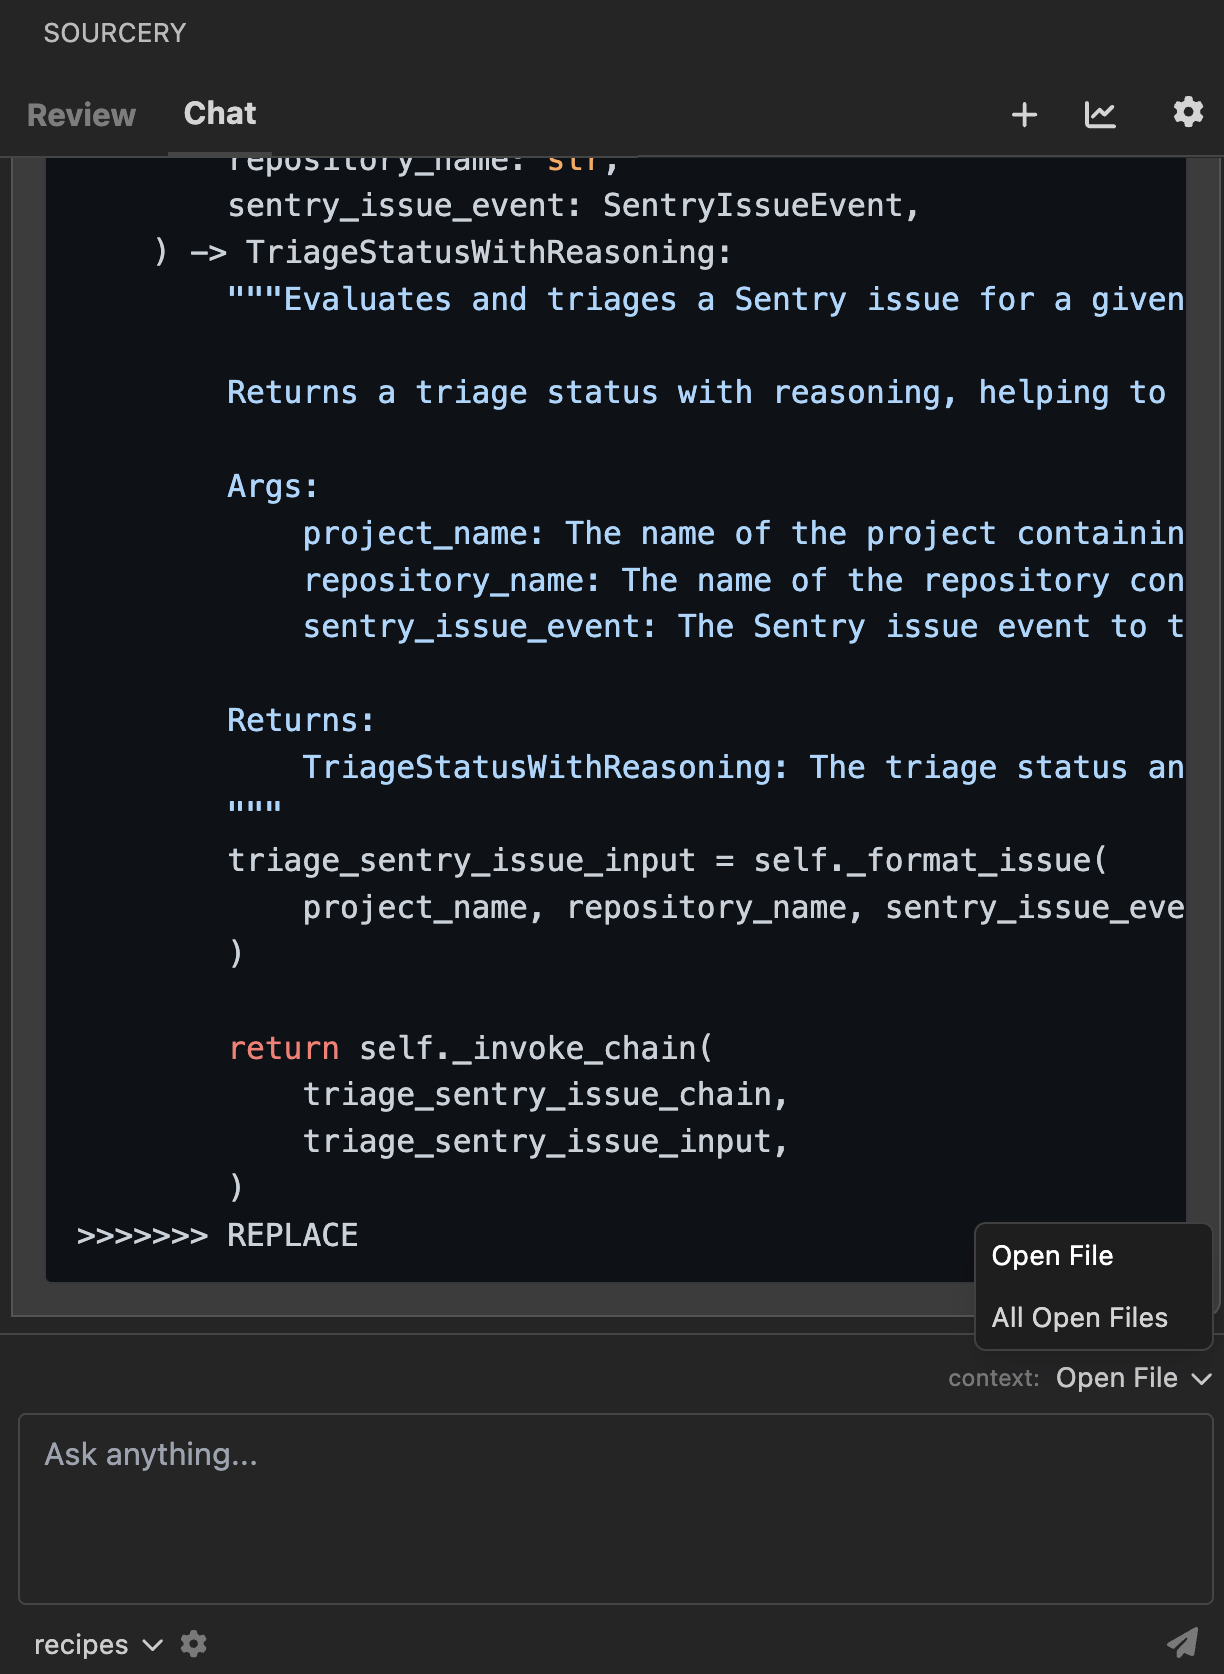Switch to the Review tab
Screen dimensions: 1224x1674
click(x=81, y=115)
